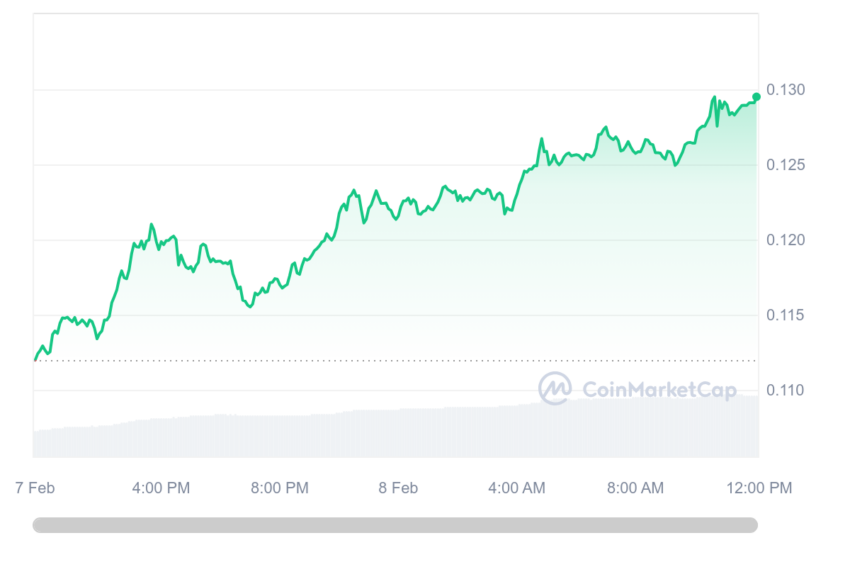This screenshot has height=567, width=850.
Task: Click the price peak near 4:00 PM
Action: point(151,224)
